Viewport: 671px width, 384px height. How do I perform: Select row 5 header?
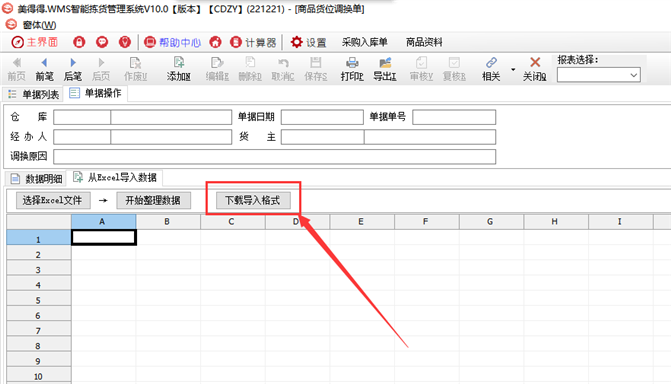coord(39,298)
